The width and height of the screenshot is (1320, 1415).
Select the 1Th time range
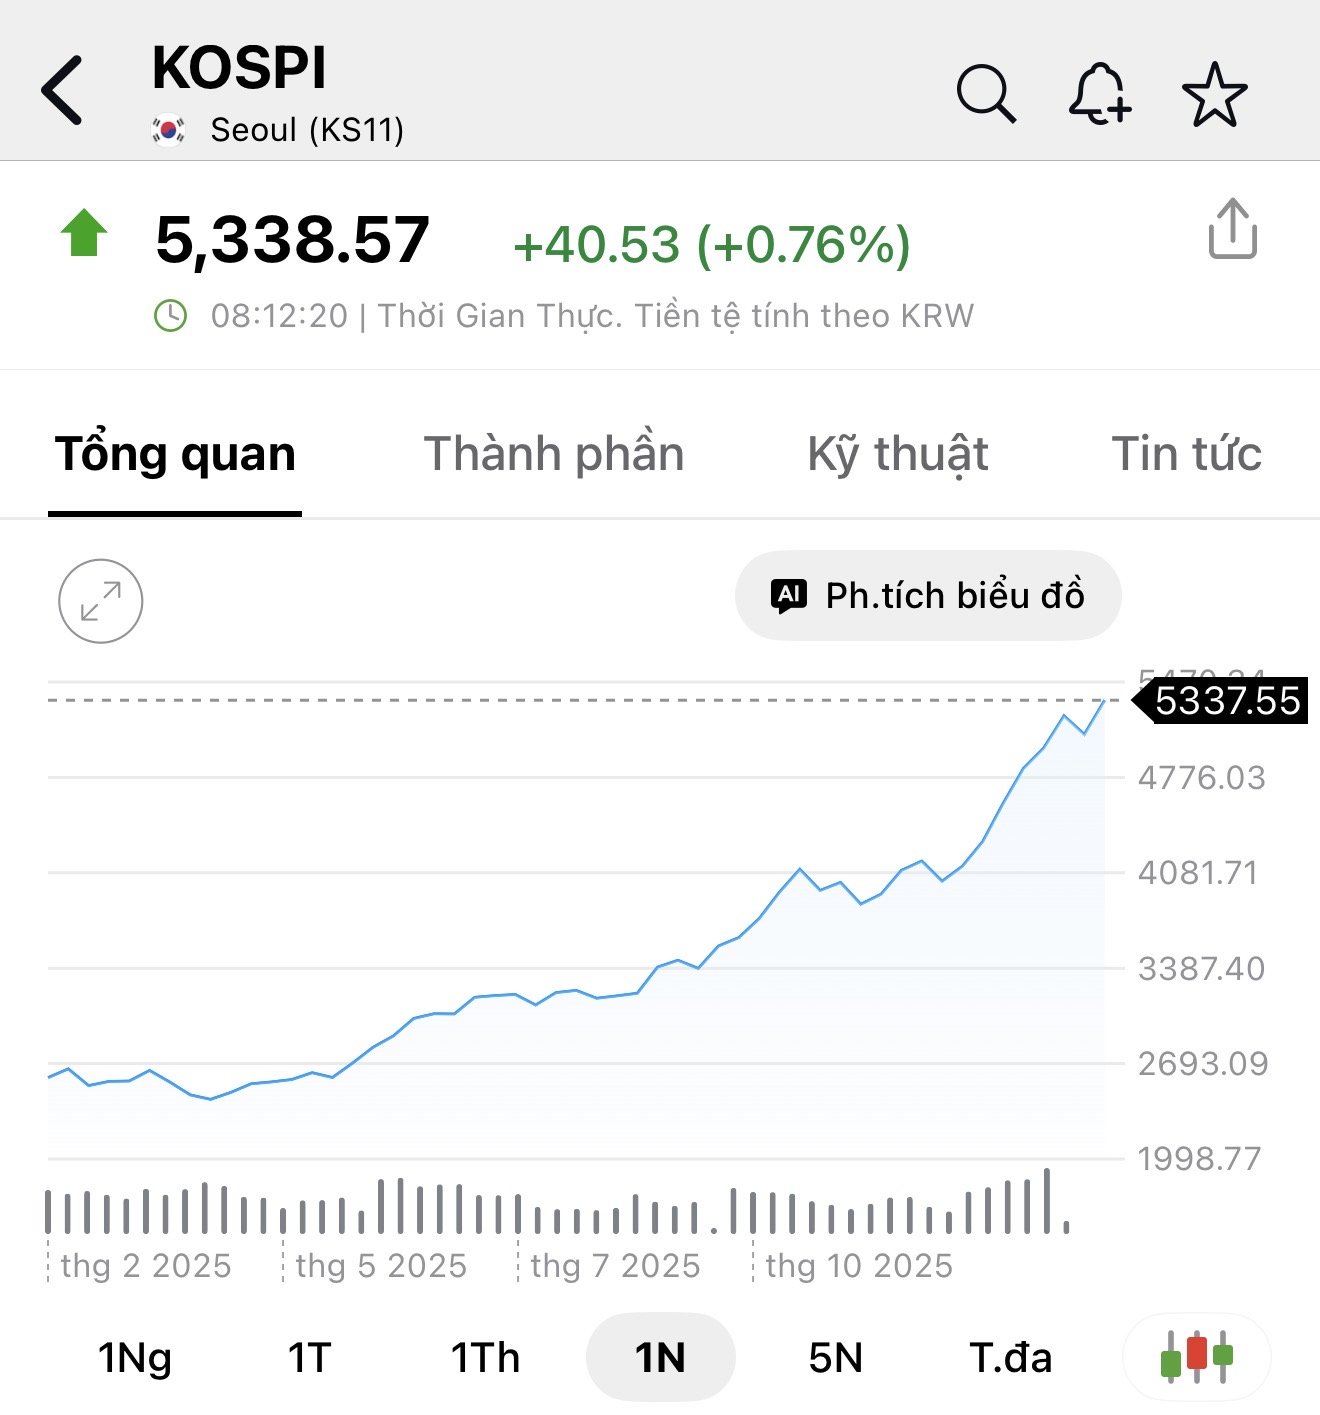point(485,1358)
